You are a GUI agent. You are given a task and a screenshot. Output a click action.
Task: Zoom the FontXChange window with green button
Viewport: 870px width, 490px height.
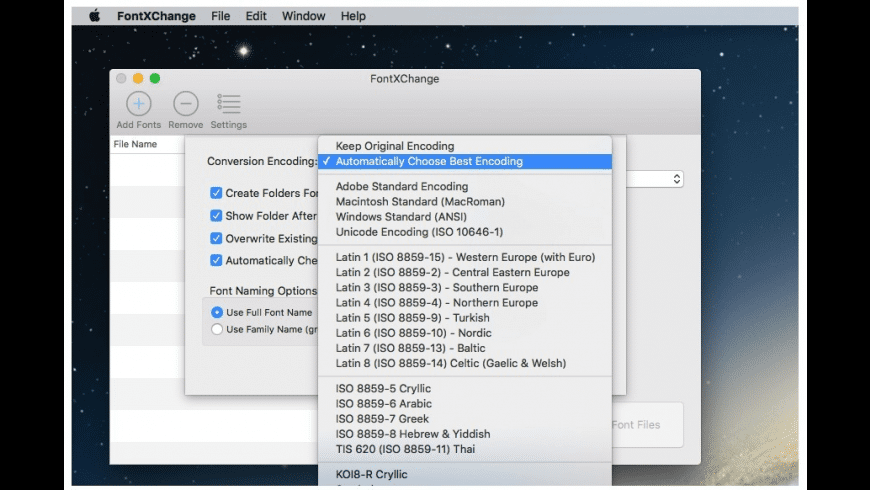[x=155, y=78]
